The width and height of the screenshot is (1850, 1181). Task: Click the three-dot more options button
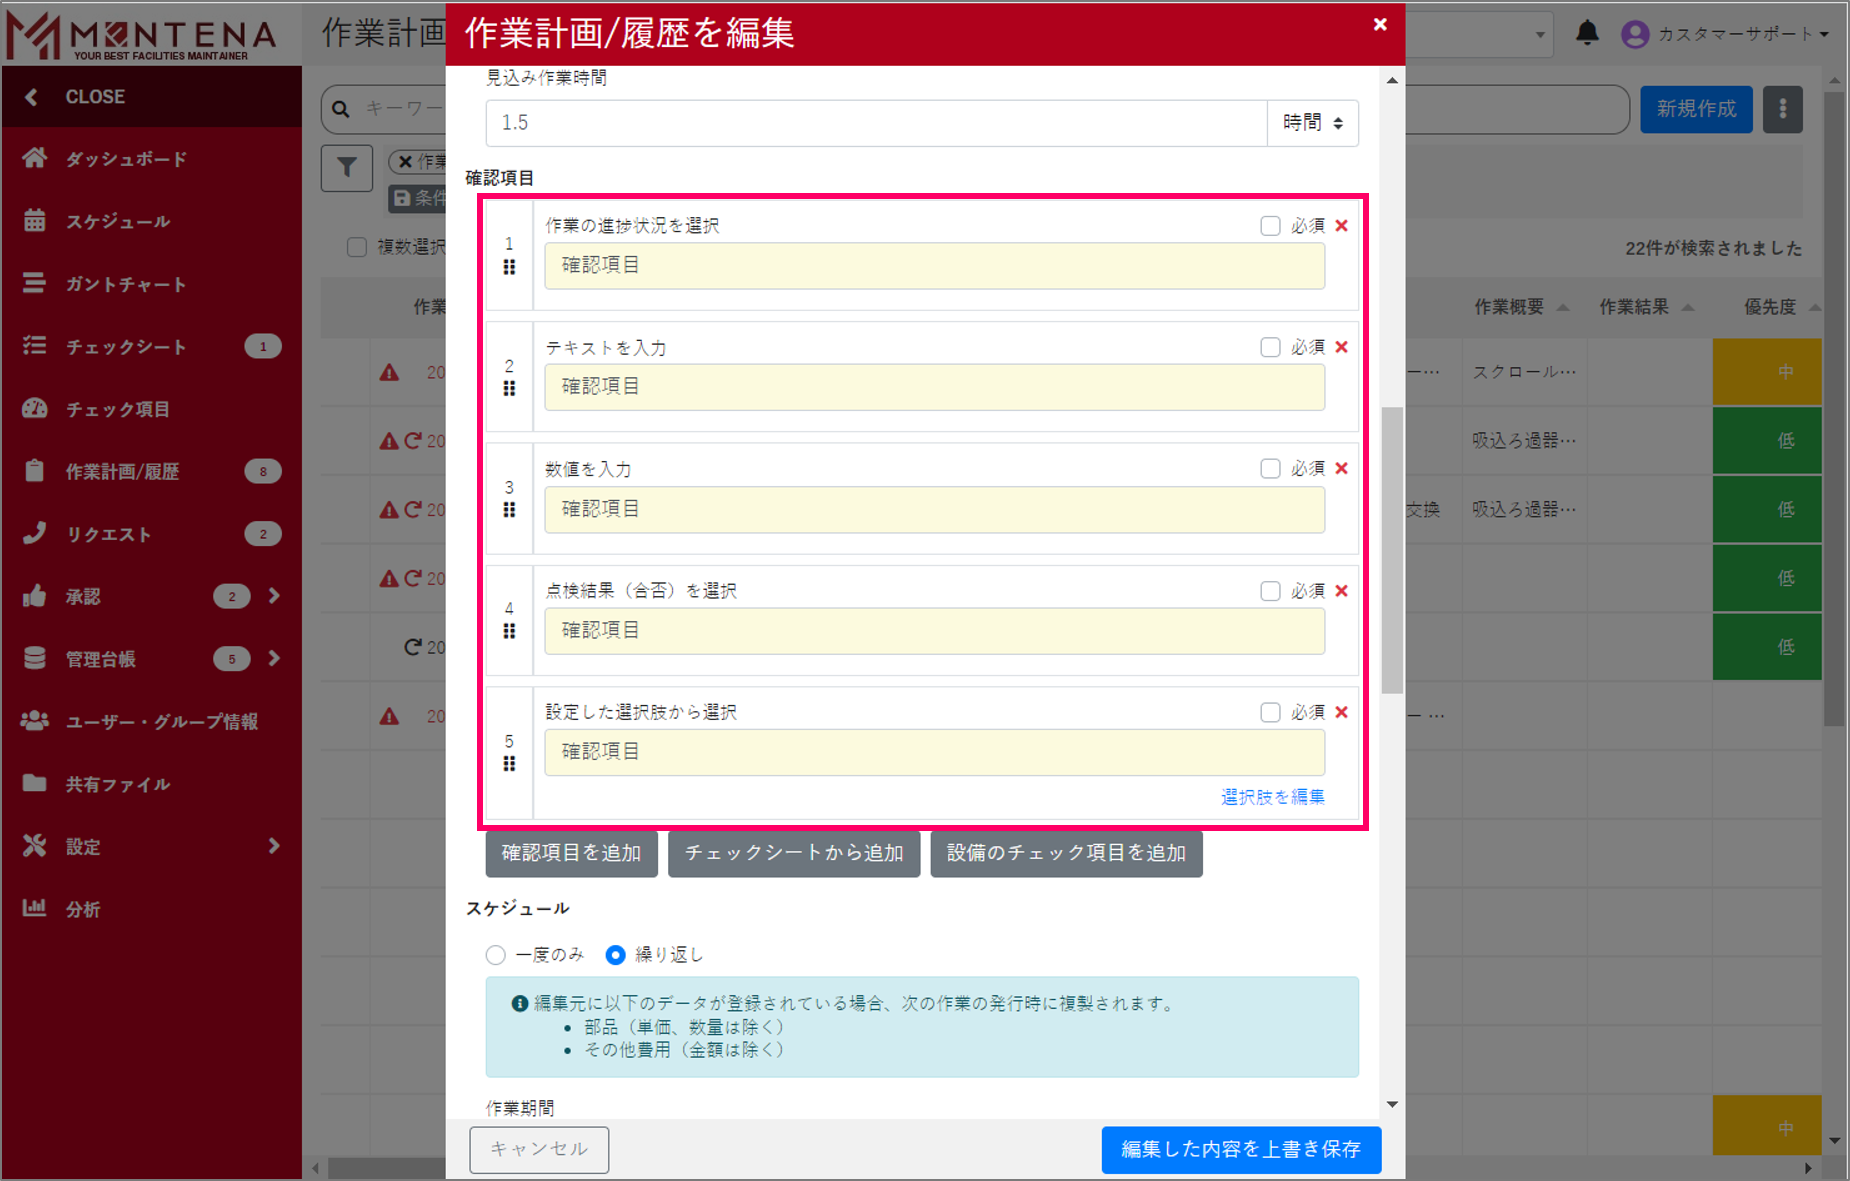tap(1782, 109)
